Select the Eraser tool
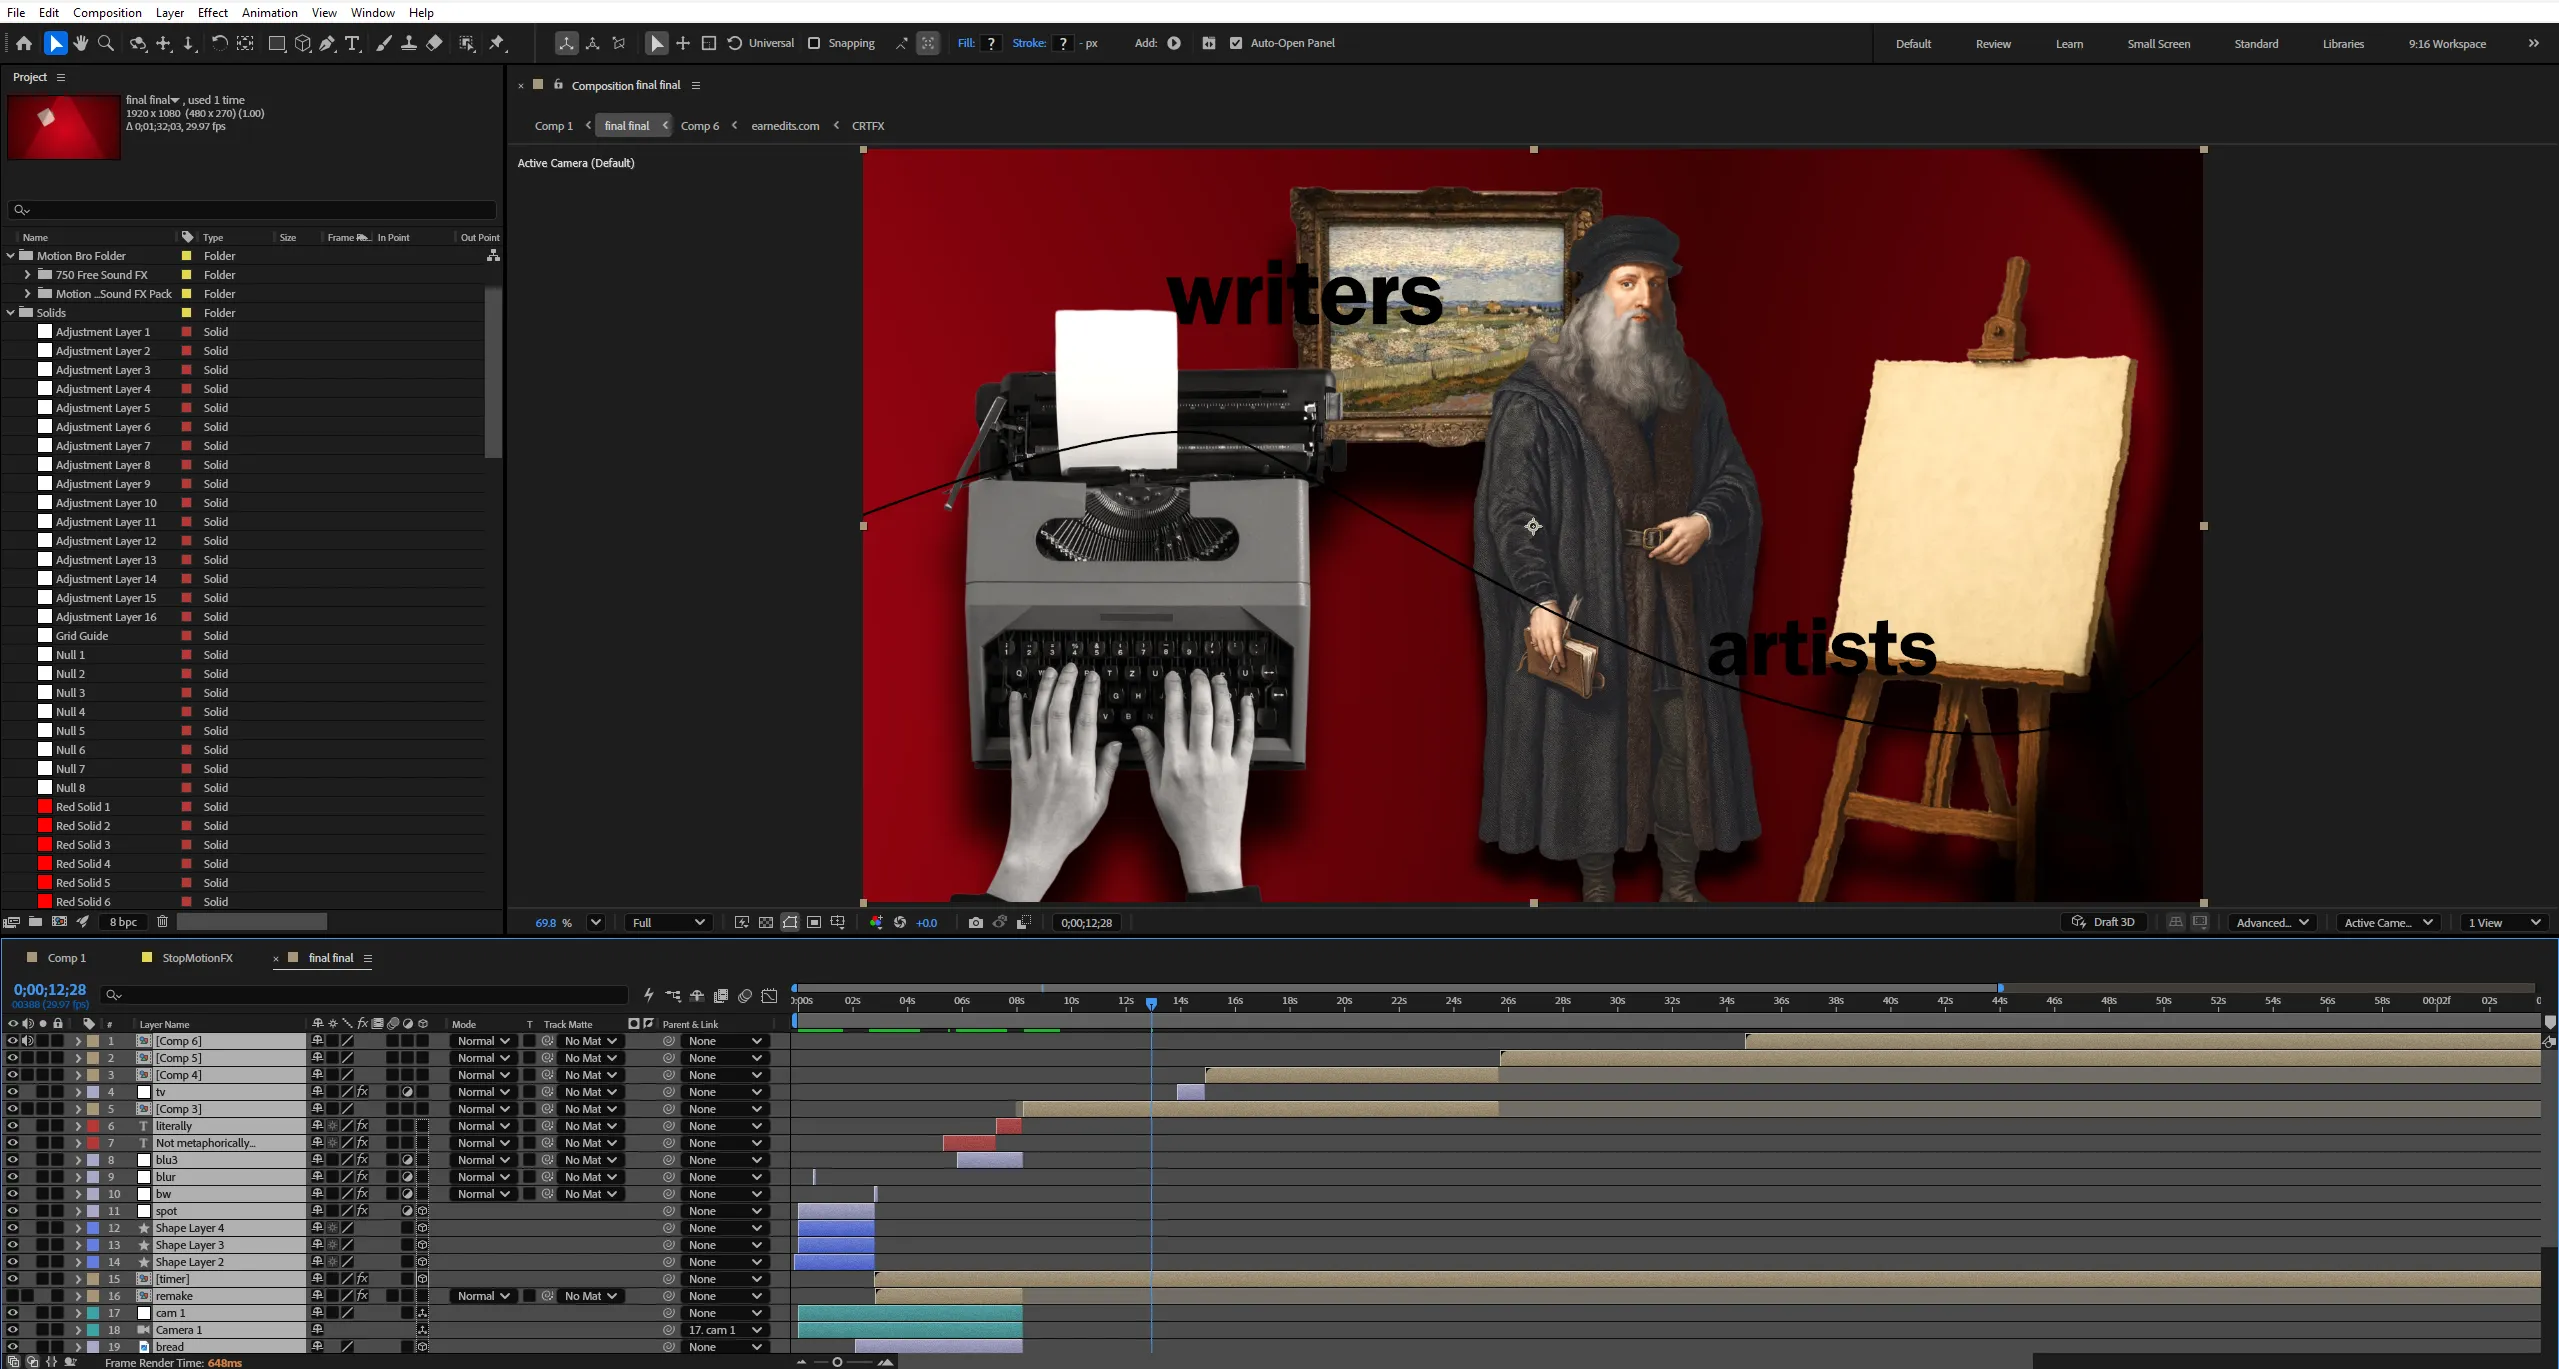 [x=434, y=43]
